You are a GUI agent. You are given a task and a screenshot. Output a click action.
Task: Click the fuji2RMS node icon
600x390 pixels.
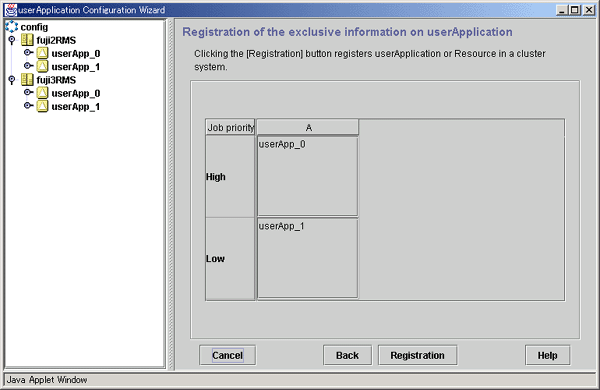click(x=27, y=40)
